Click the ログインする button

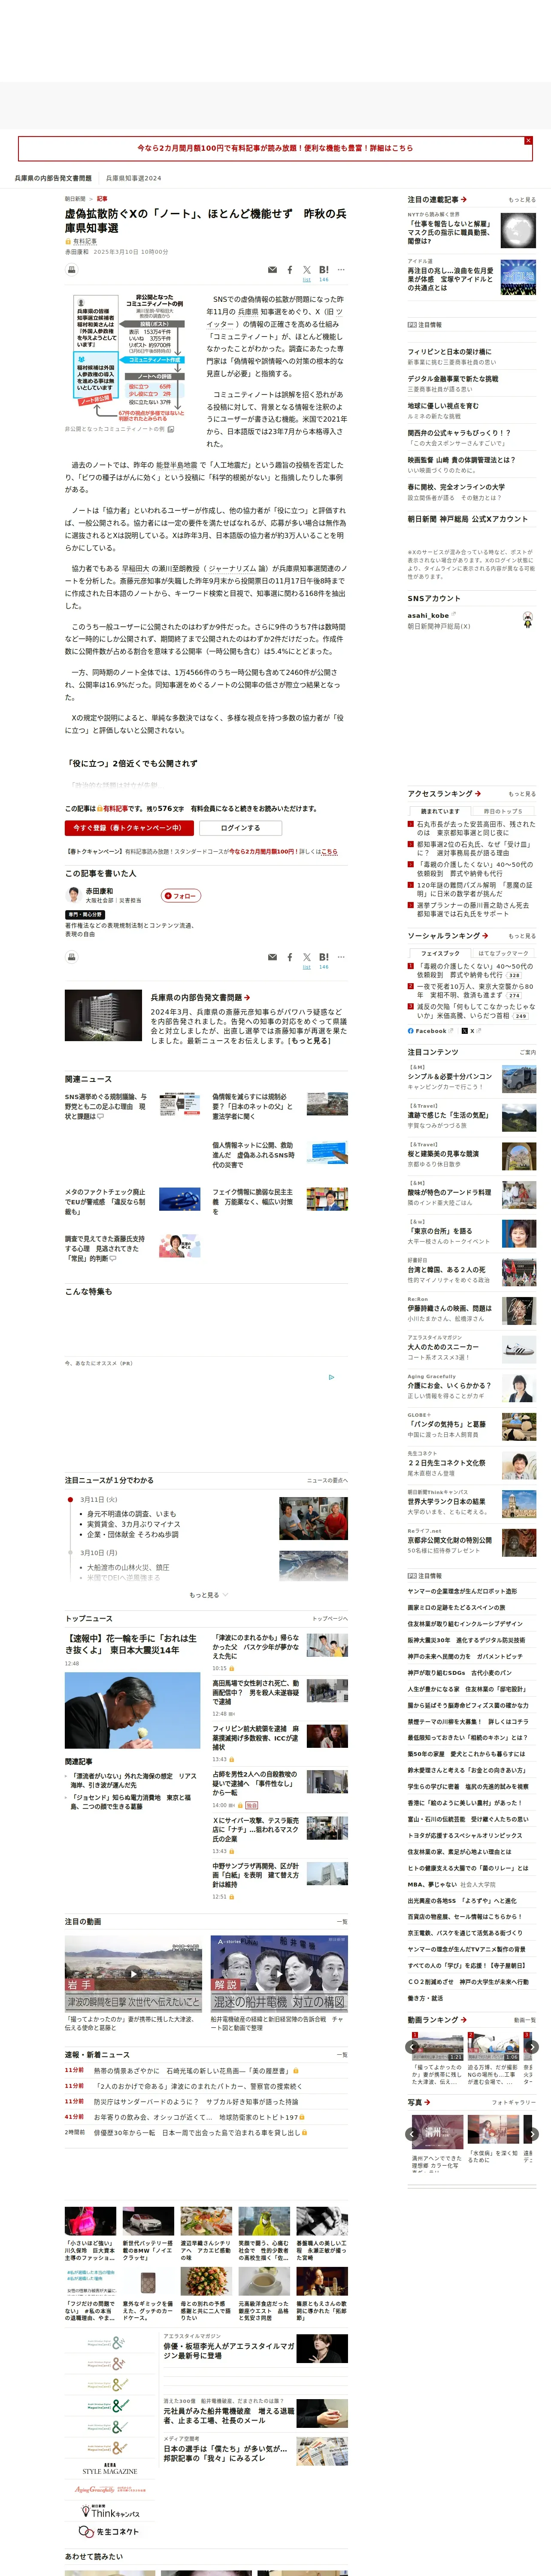coord(240,828)
